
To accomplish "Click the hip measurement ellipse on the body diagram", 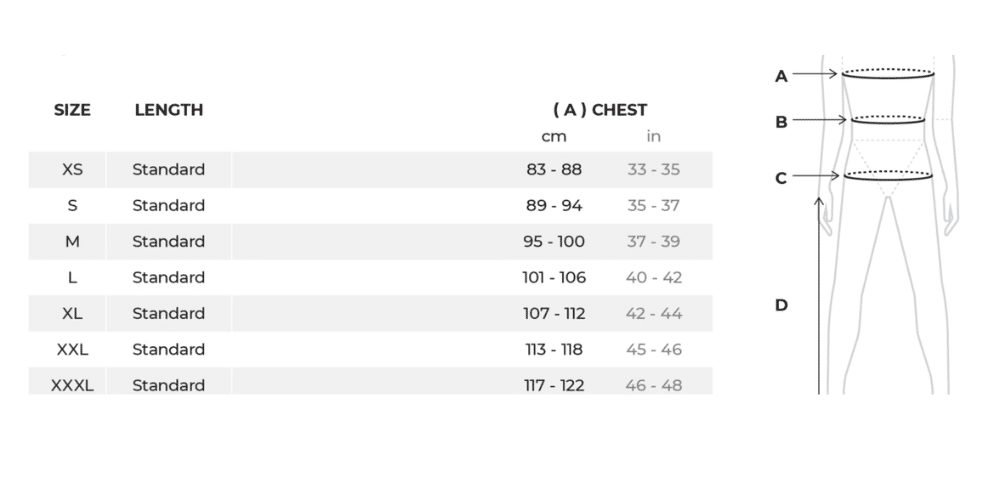I will (x=888, y=177).
